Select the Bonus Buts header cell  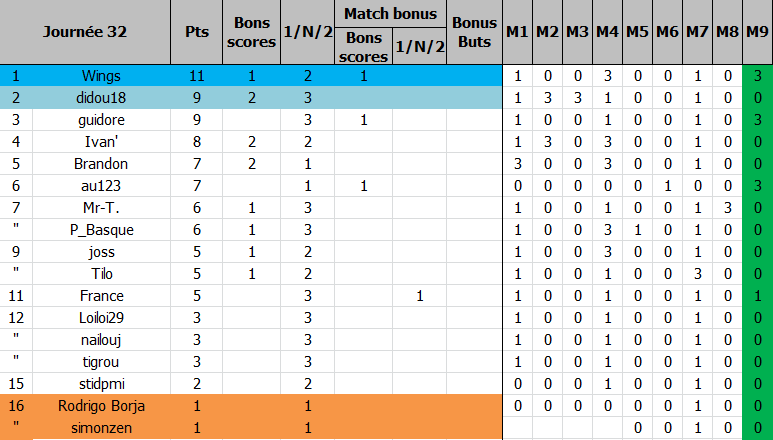point(474,32)
